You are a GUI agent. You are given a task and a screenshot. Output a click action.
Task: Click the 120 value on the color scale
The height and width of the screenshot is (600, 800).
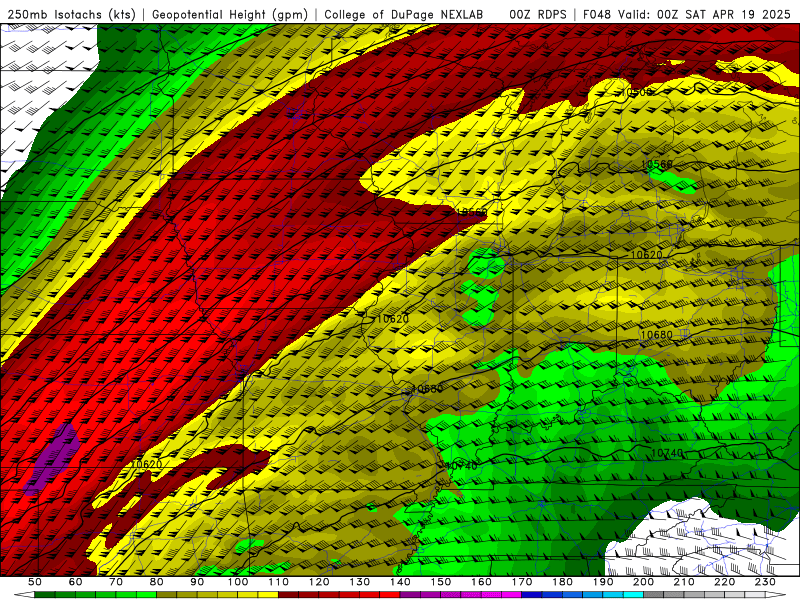pos(319,582)
